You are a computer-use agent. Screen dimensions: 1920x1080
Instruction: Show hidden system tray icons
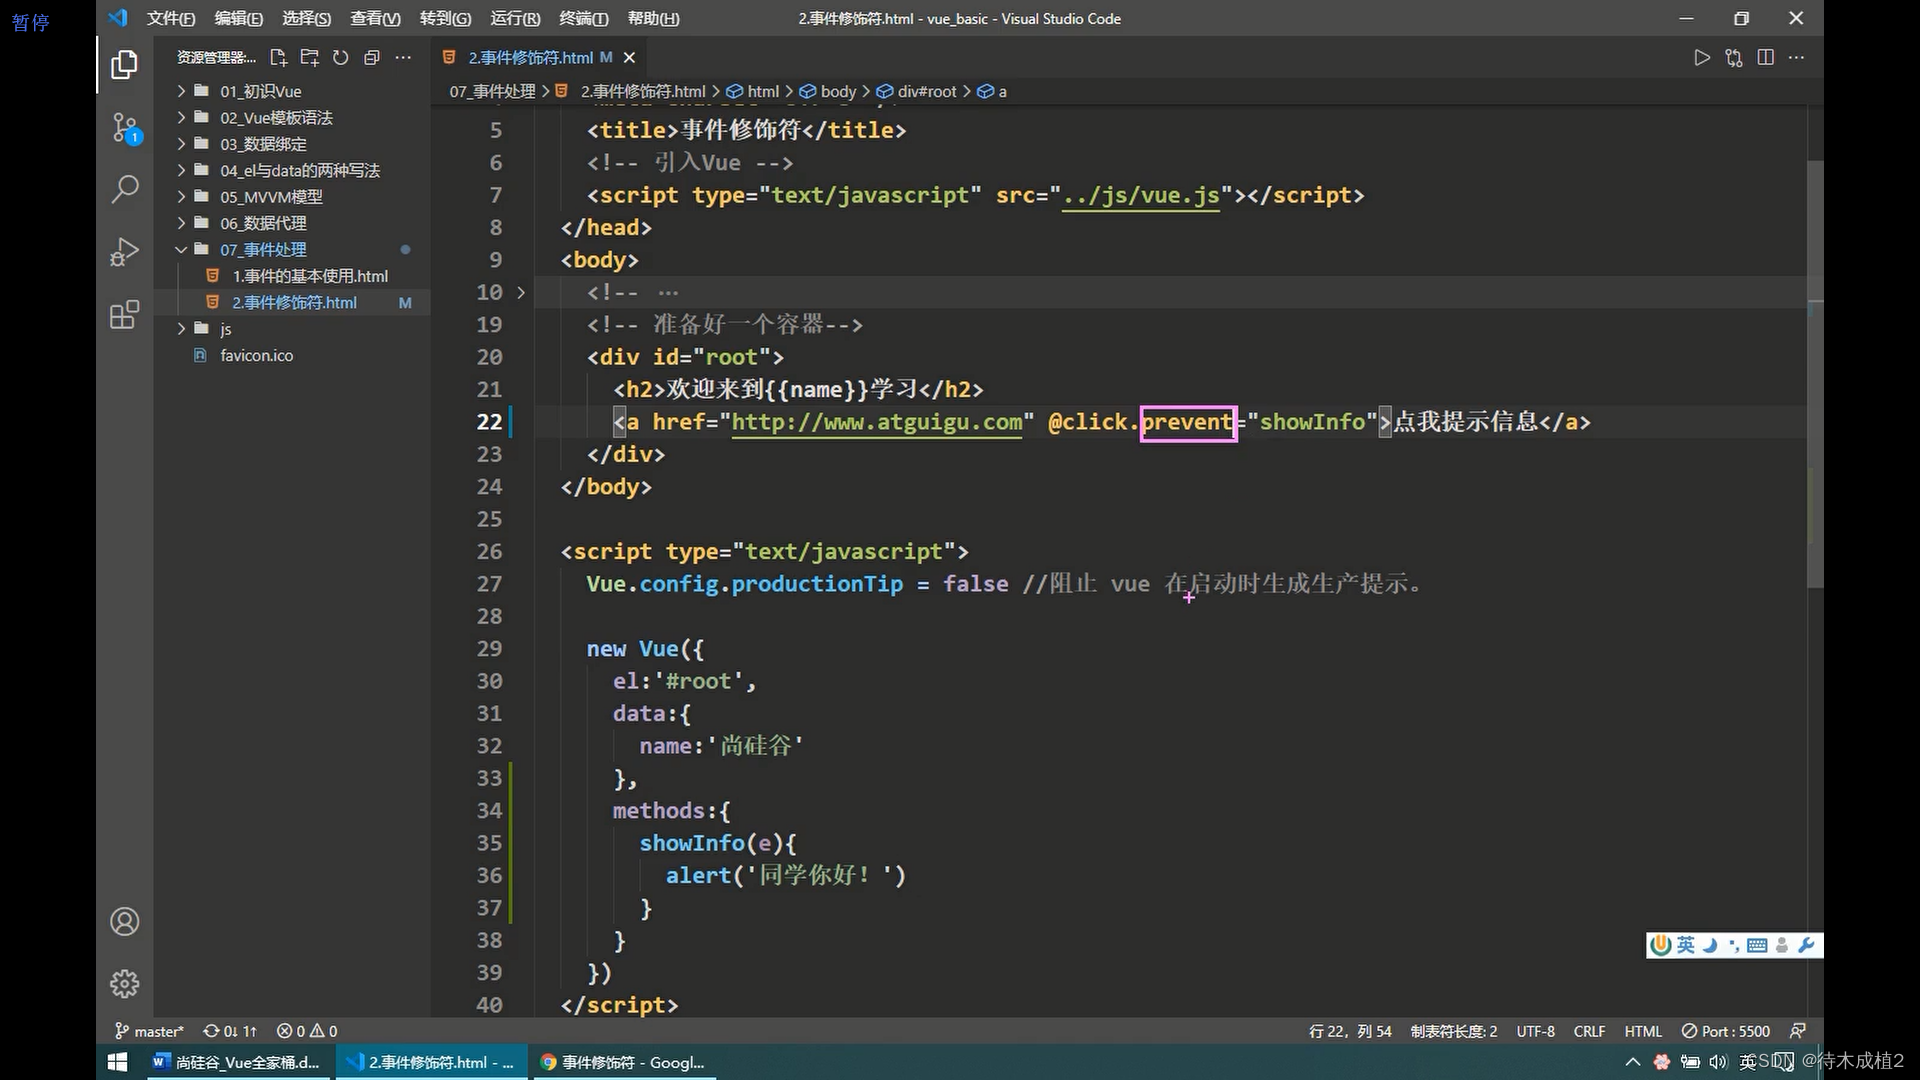1633,1062
